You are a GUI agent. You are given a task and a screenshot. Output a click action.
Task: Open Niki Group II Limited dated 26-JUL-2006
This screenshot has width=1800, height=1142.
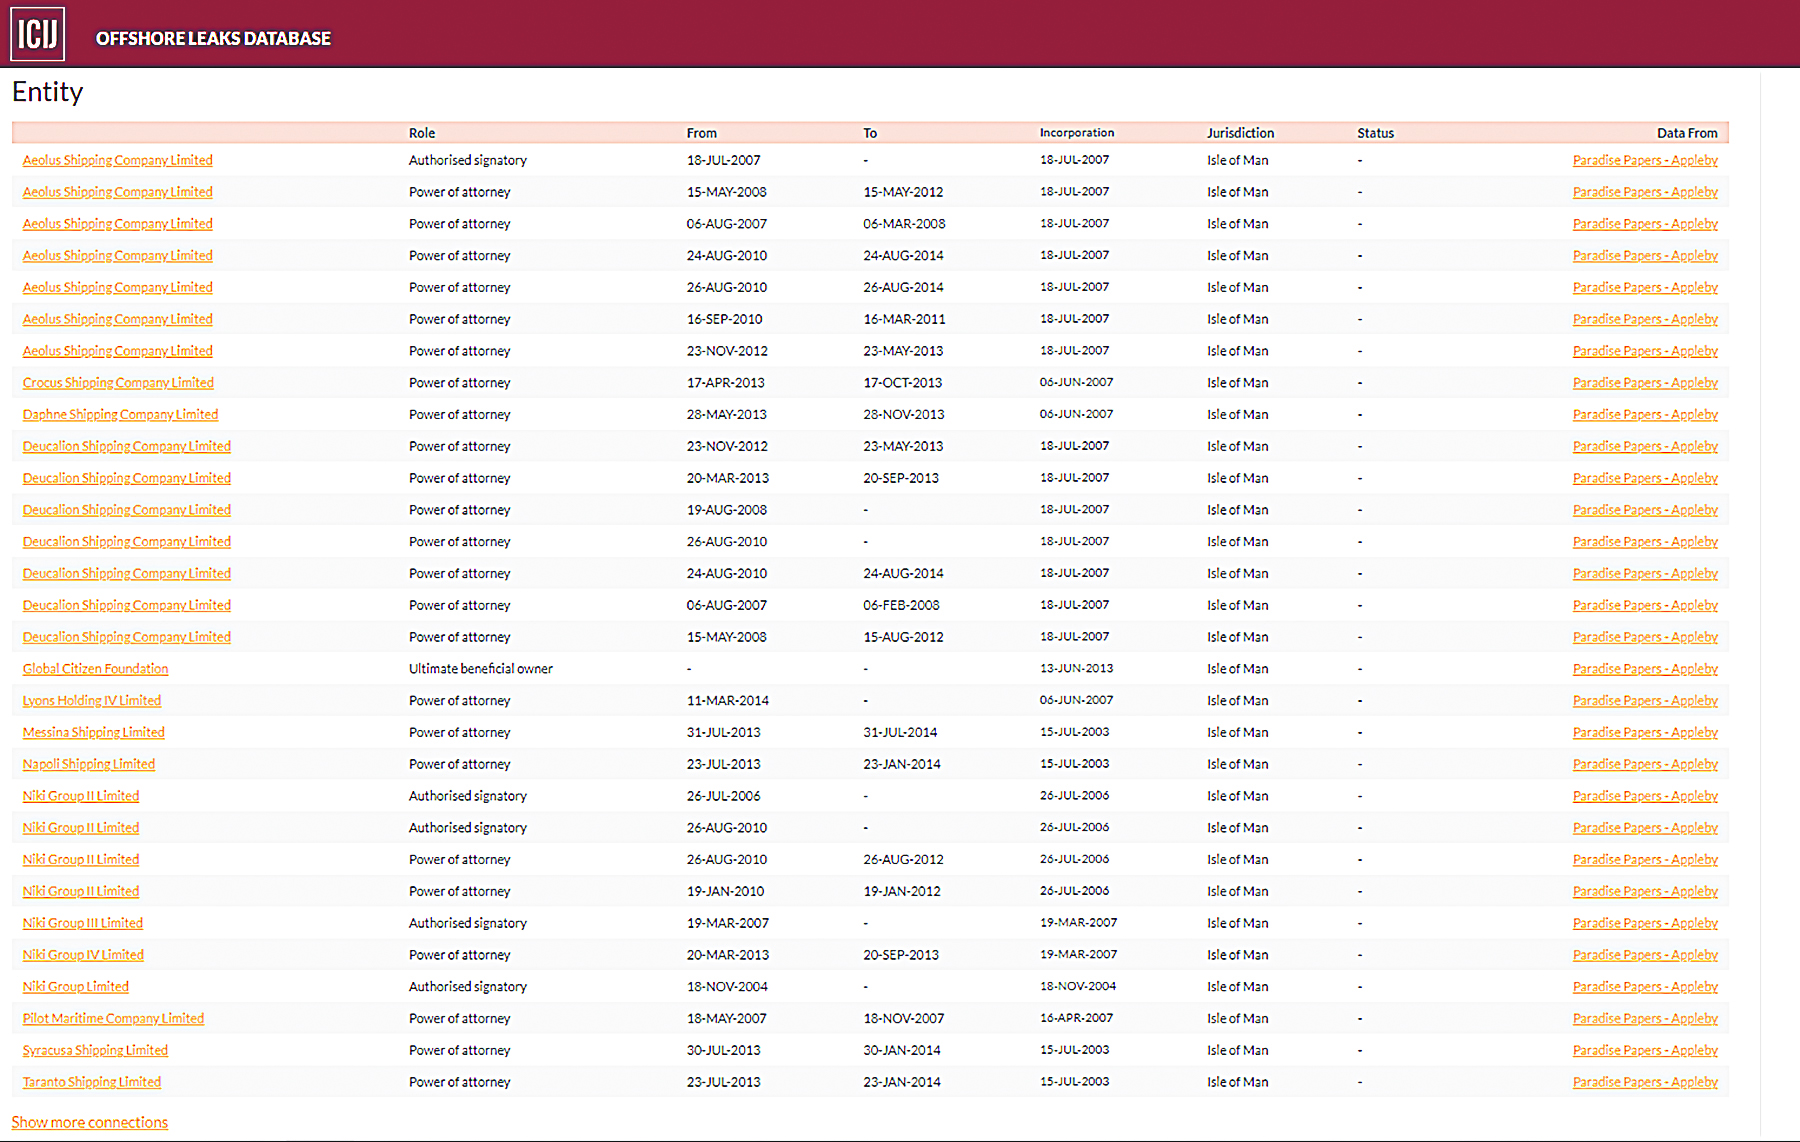81,796
